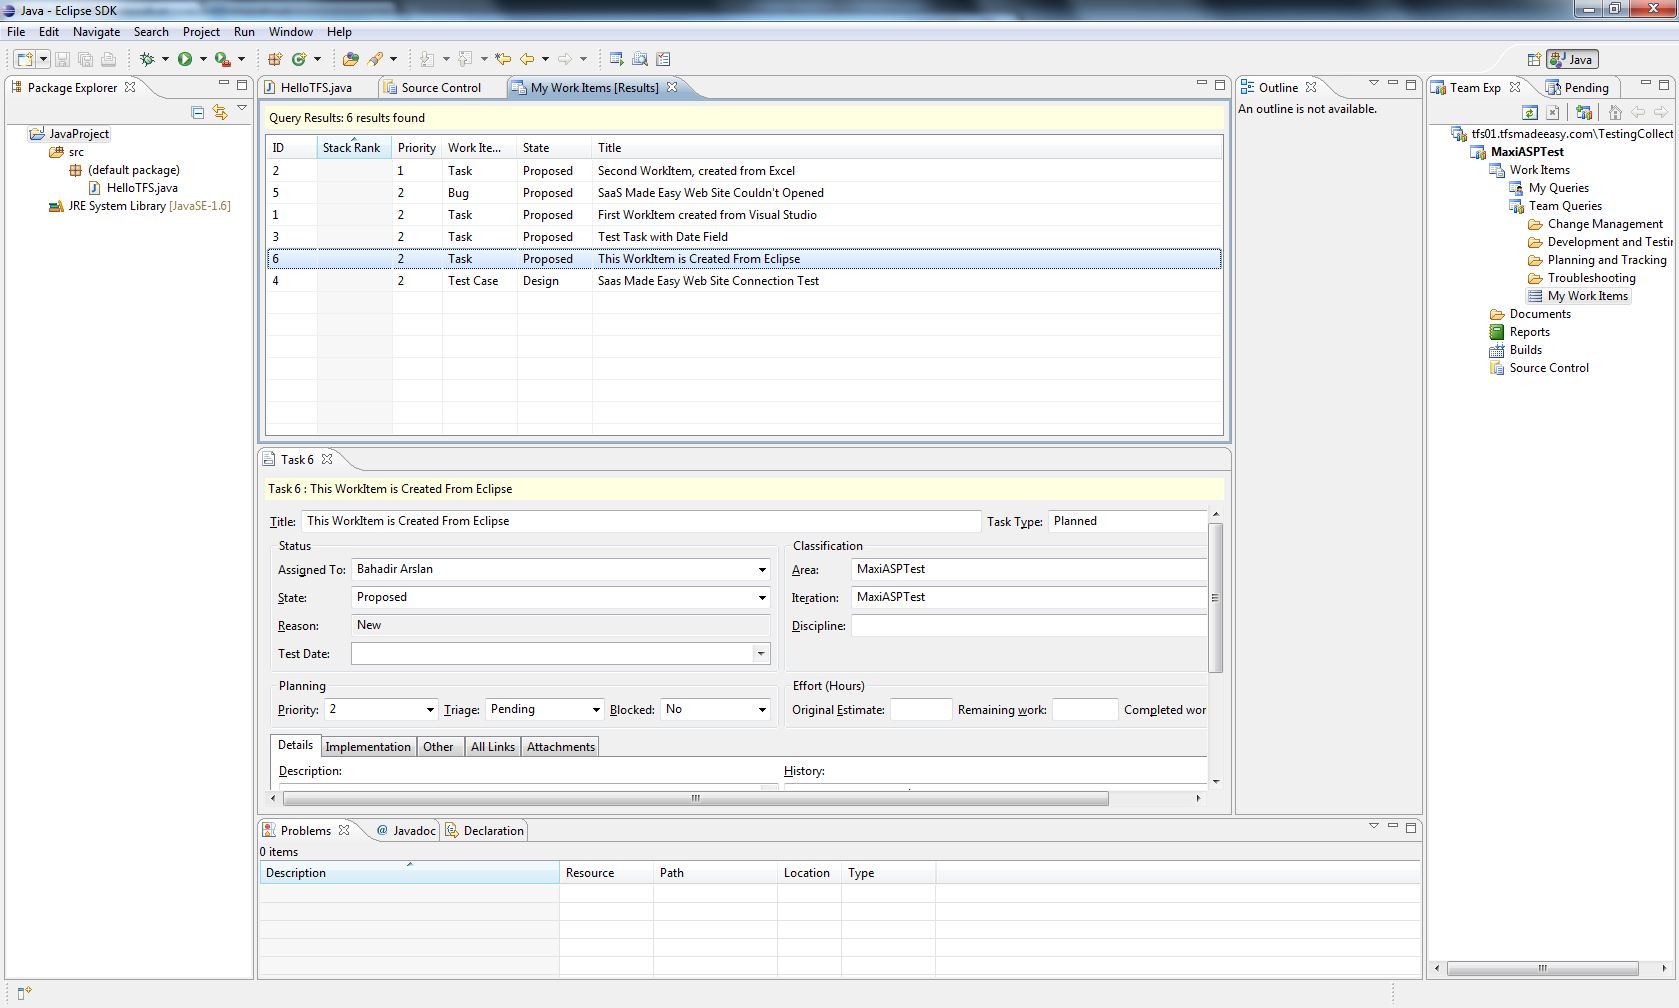
Task: Click Refresh icon in Team Explorer
Action: point(1530,112)
